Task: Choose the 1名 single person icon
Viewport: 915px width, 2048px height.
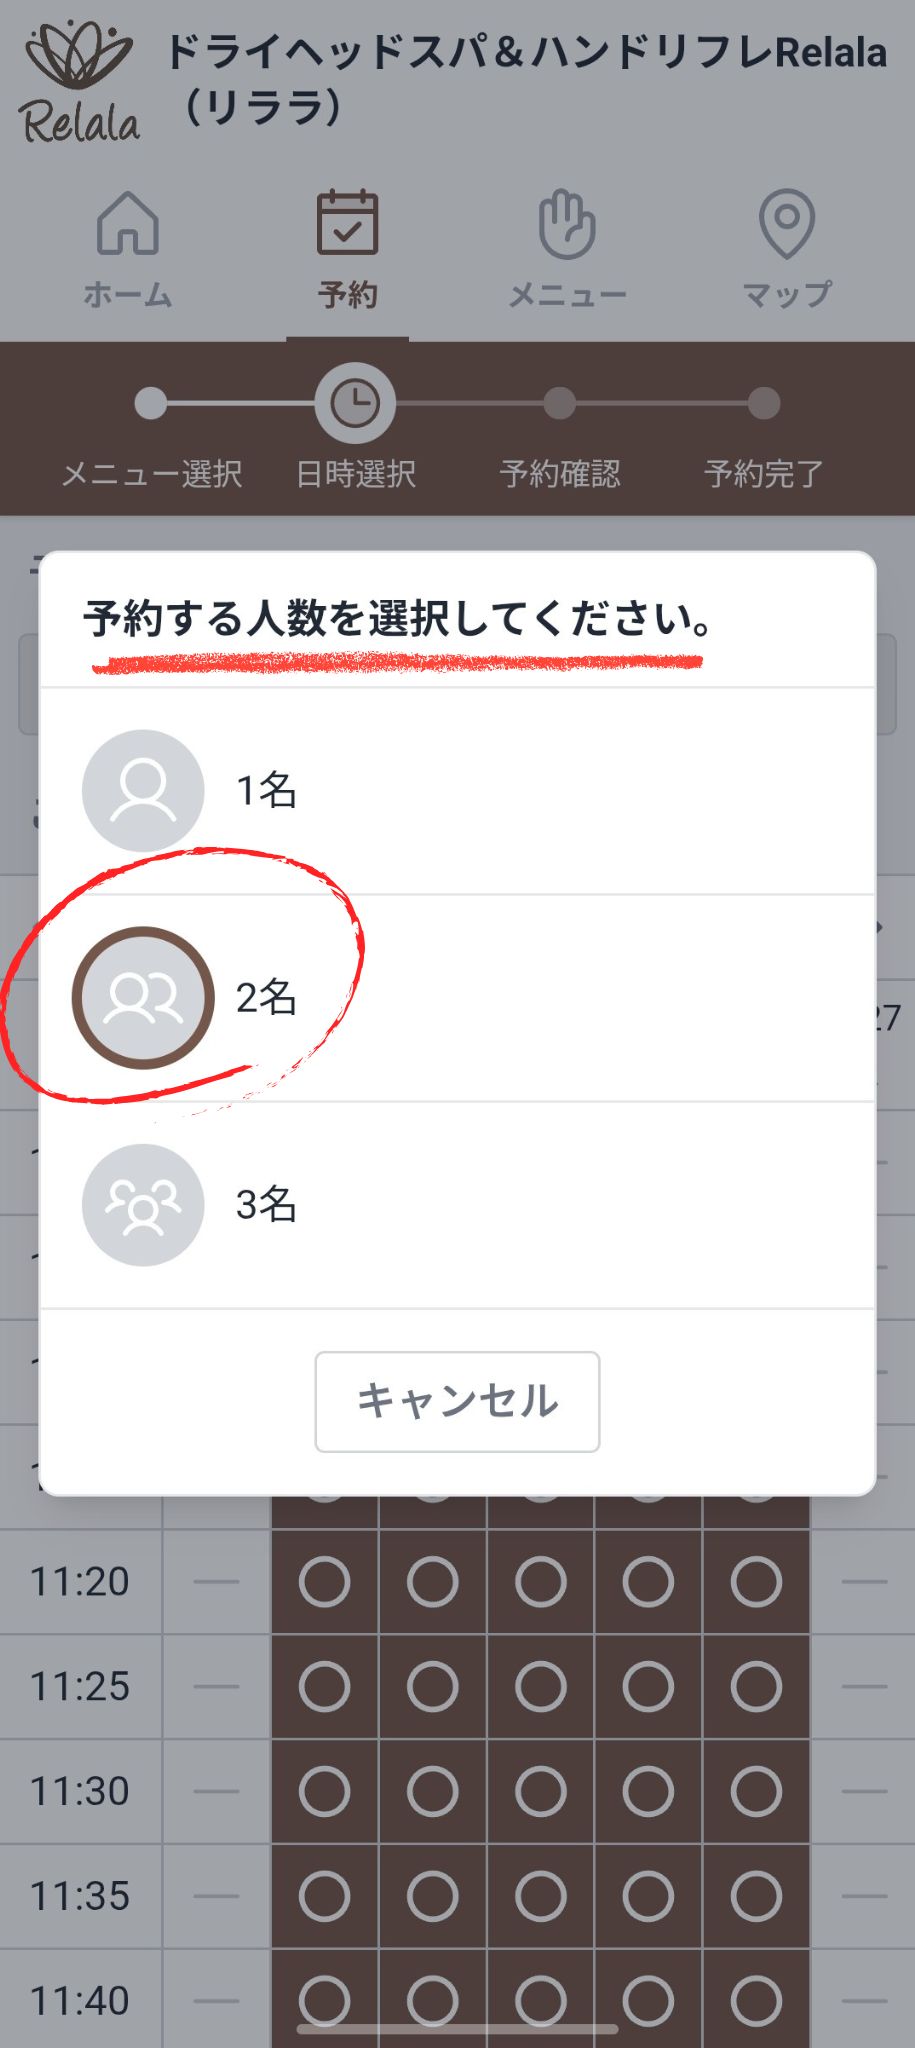Action: click(143, 791)
